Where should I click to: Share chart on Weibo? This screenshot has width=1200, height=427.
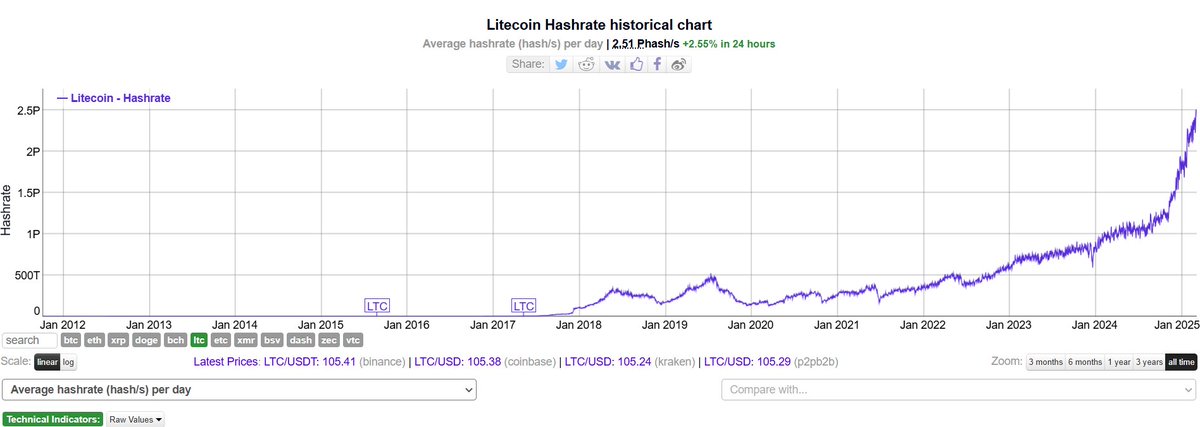(680, 64)
